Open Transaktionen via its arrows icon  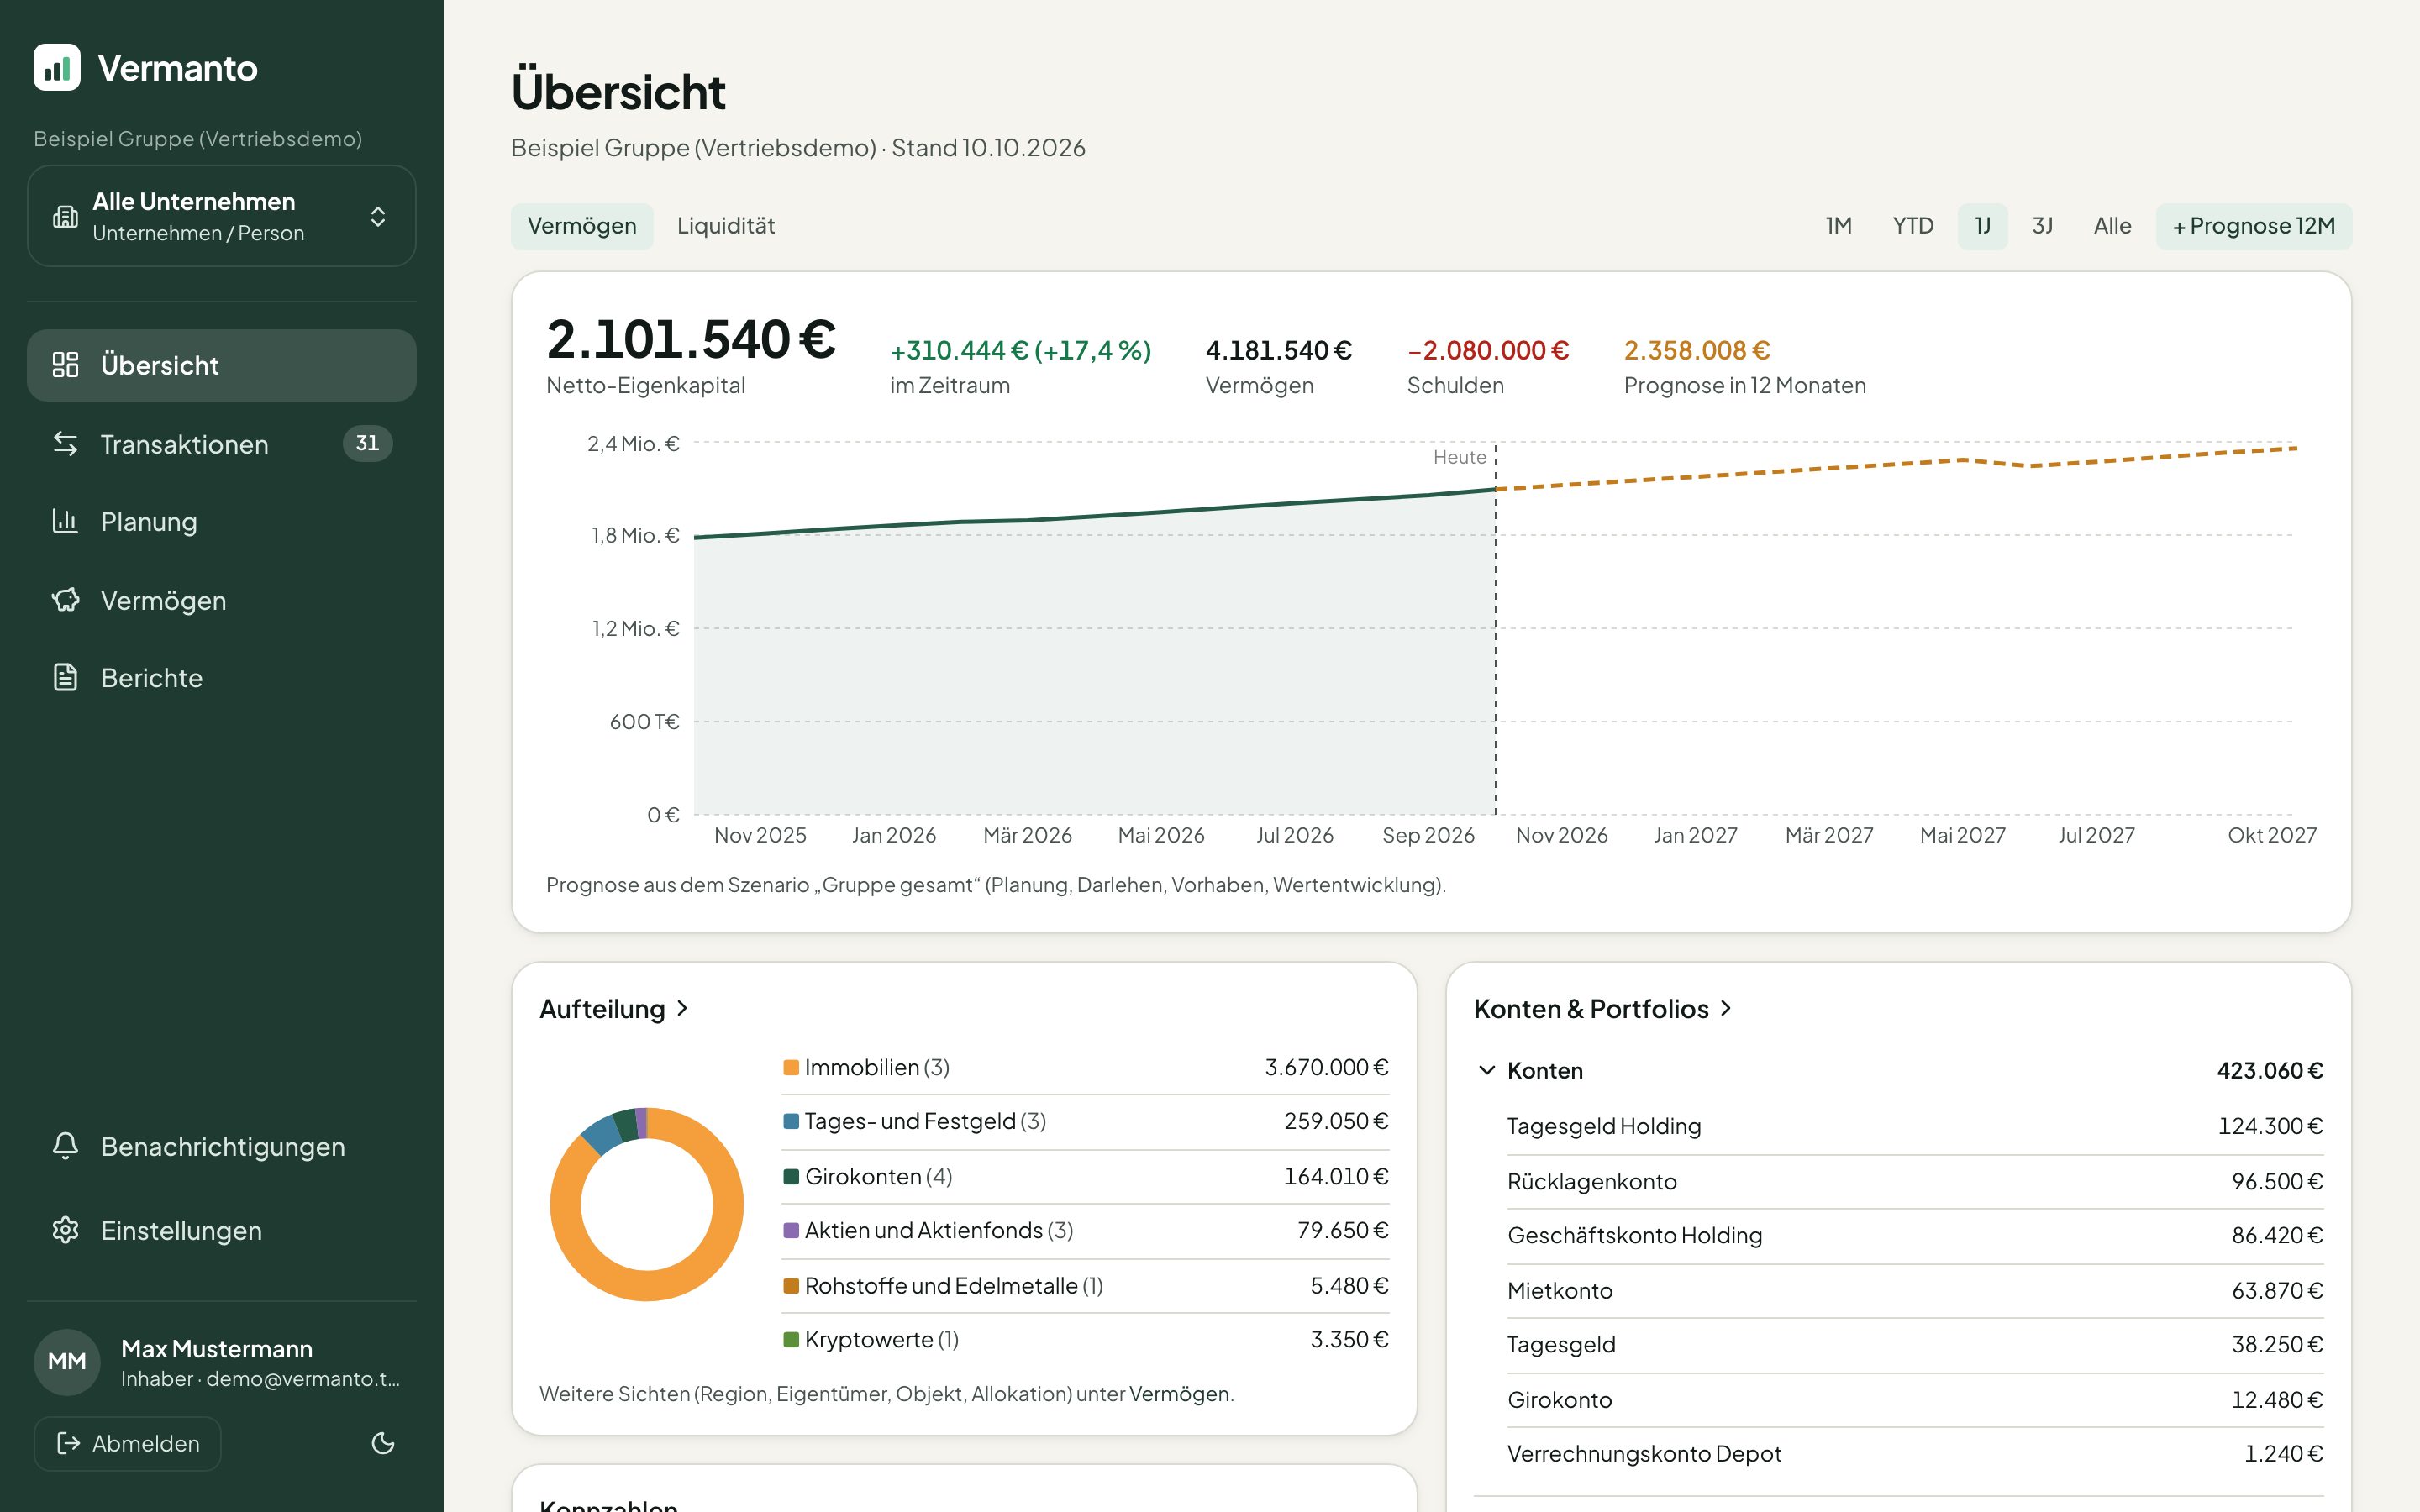click(x=65, y=443)
